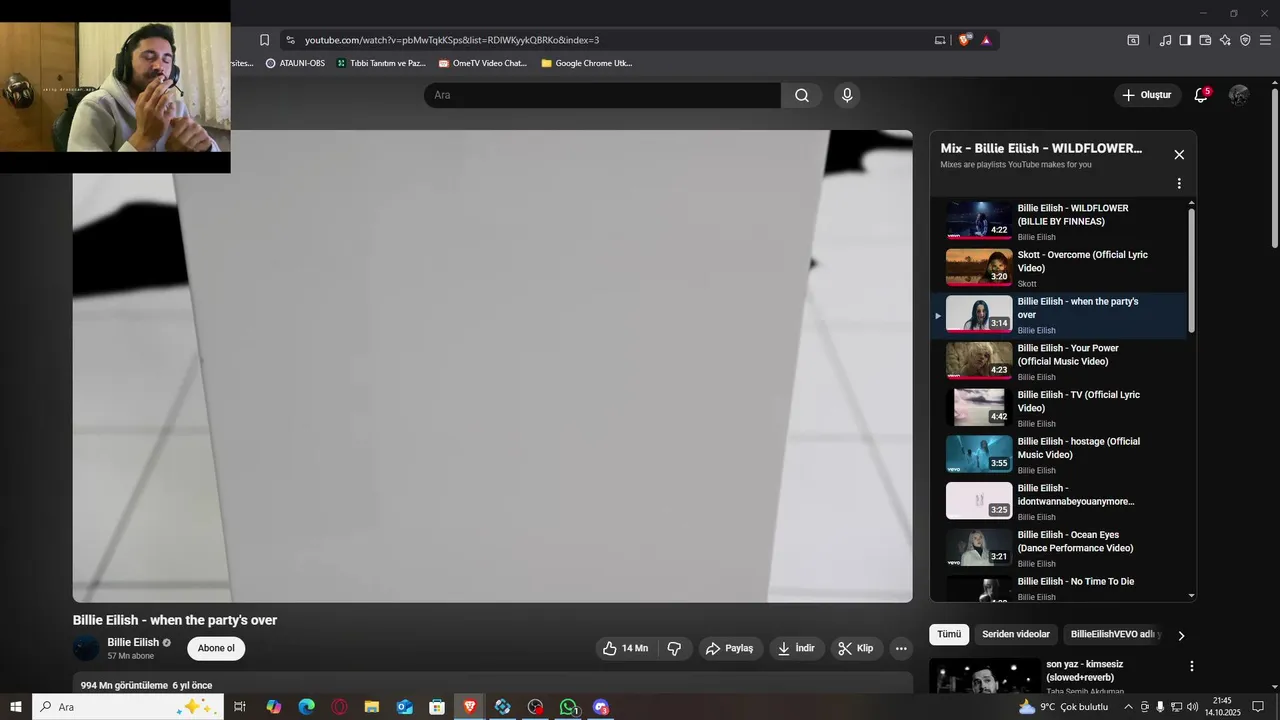Image resolution: width=1280 pixels, height=720 pixels.
Task: Toggle Brave sidebar panel icon
Action: pos(1185,40)
